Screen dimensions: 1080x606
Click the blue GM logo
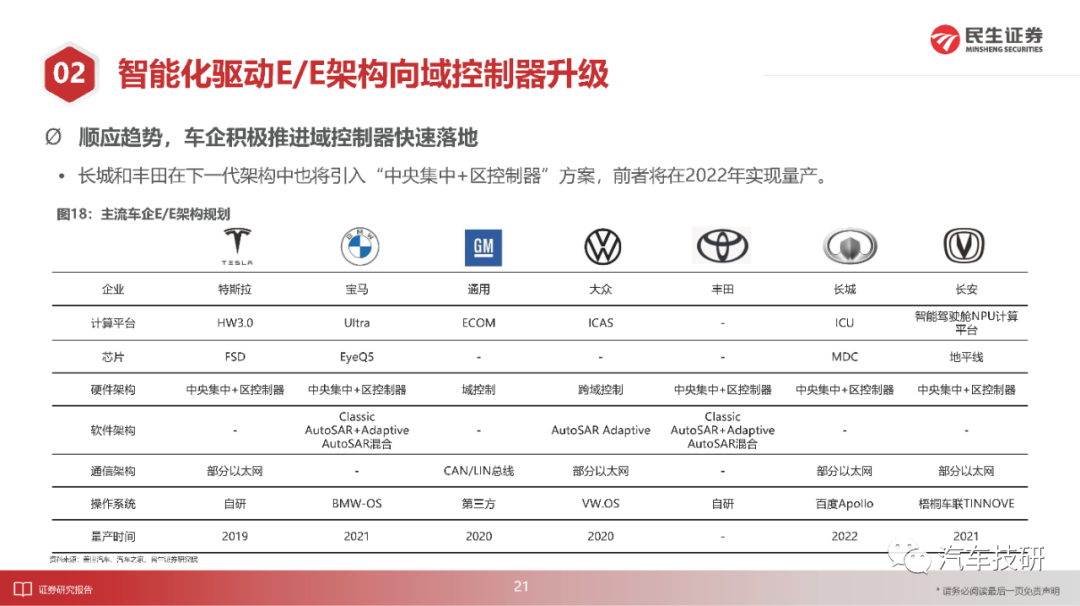(483, 247)
